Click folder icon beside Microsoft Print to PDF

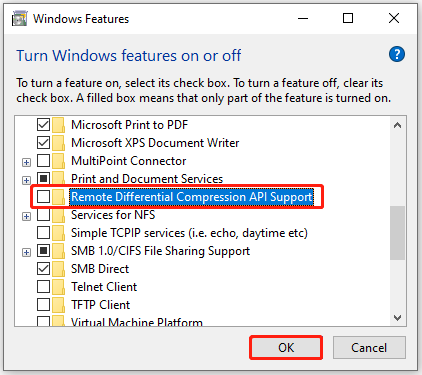pyautogui.click(x=58, y=125)
